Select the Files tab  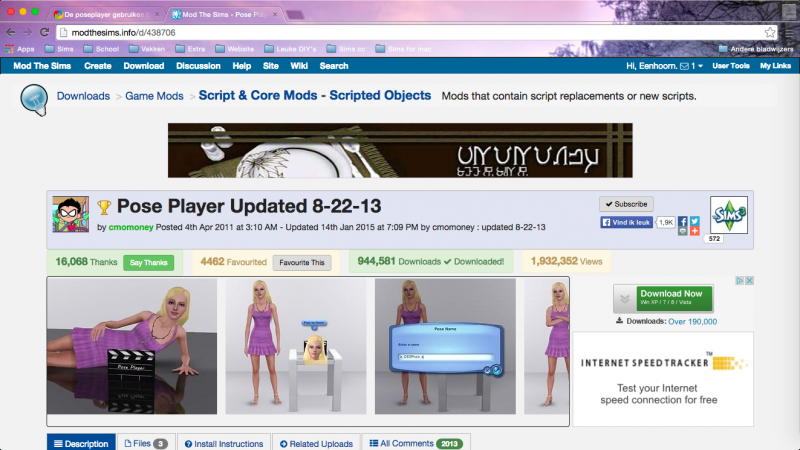[x=146, y=443]
